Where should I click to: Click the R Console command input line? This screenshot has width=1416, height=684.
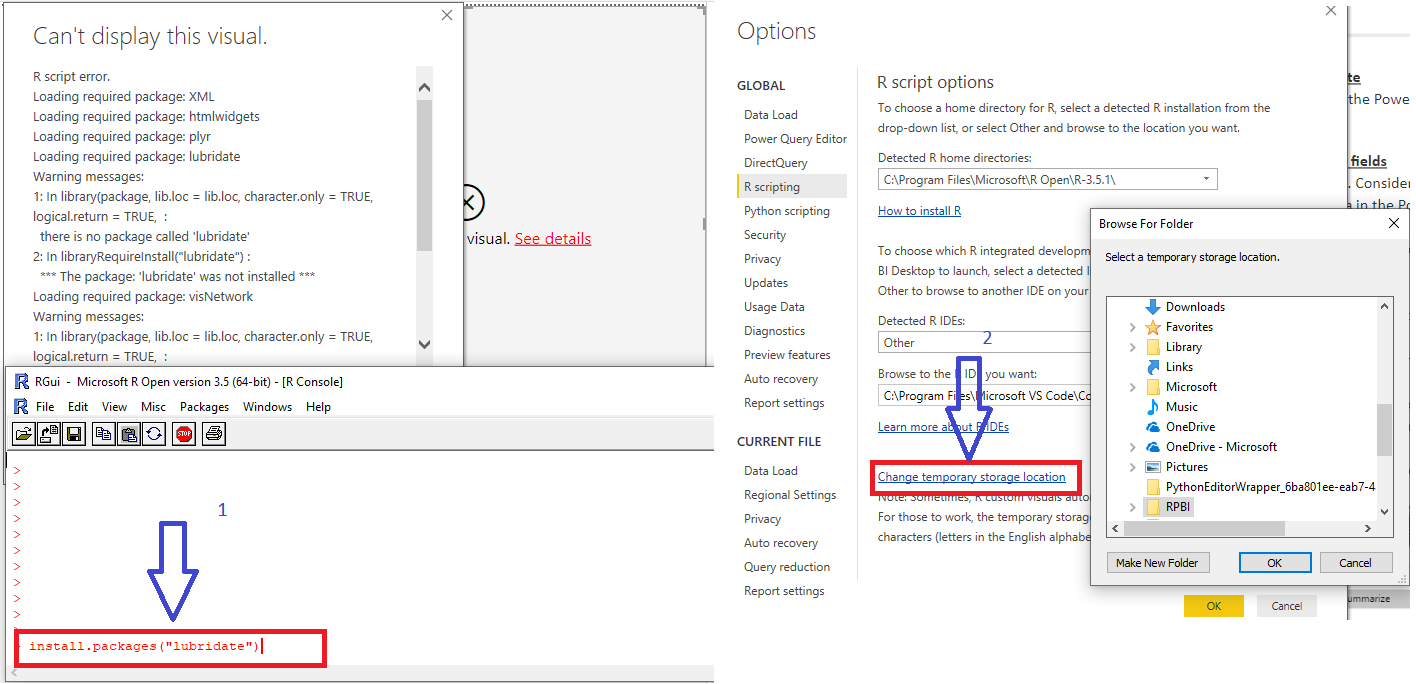click(170, 647)
